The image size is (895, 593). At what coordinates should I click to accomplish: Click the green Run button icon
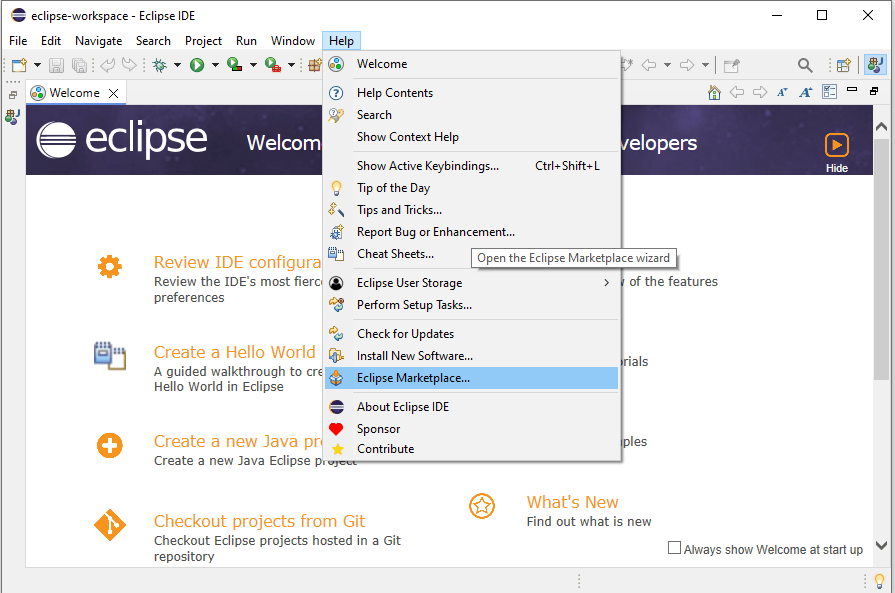[197, 65]
